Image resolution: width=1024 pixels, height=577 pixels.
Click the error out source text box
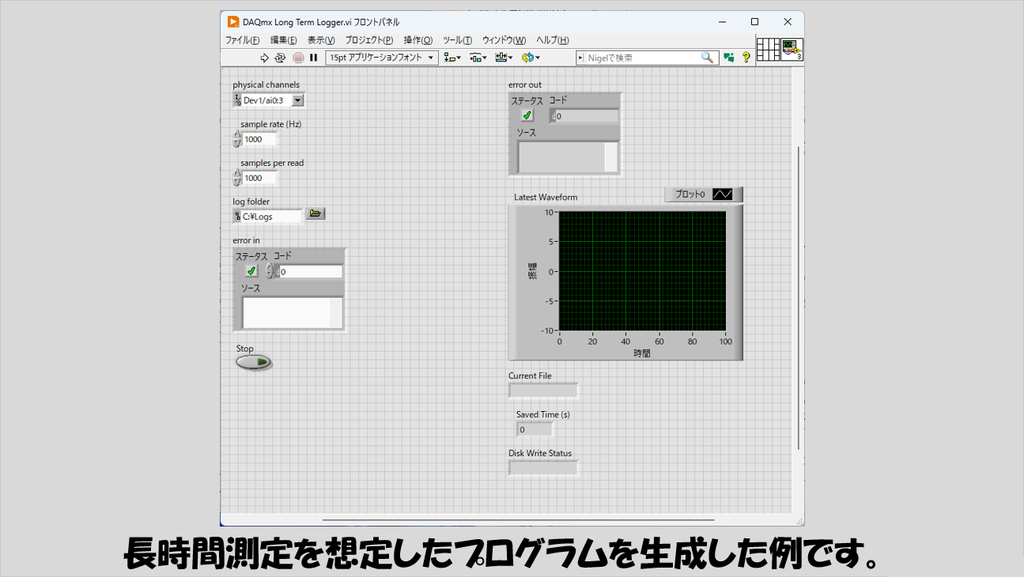point(568,157)
